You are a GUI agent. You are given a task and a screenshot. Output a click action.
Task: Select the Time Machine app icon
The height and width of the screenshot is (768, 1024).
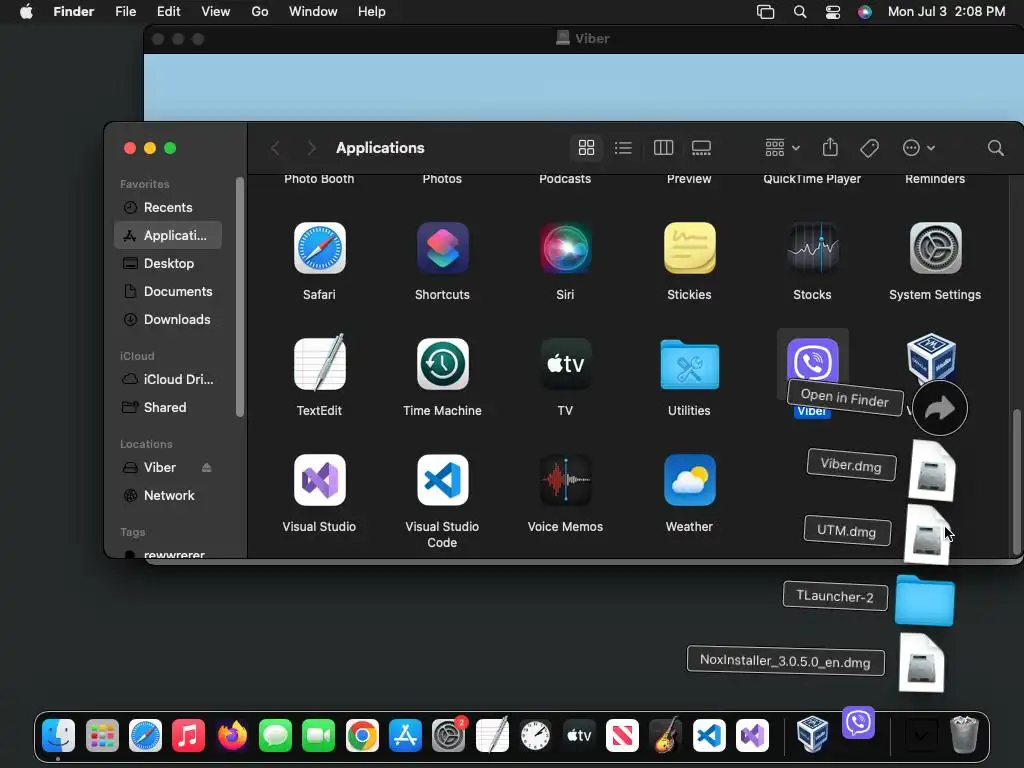(x=442, y=363)
